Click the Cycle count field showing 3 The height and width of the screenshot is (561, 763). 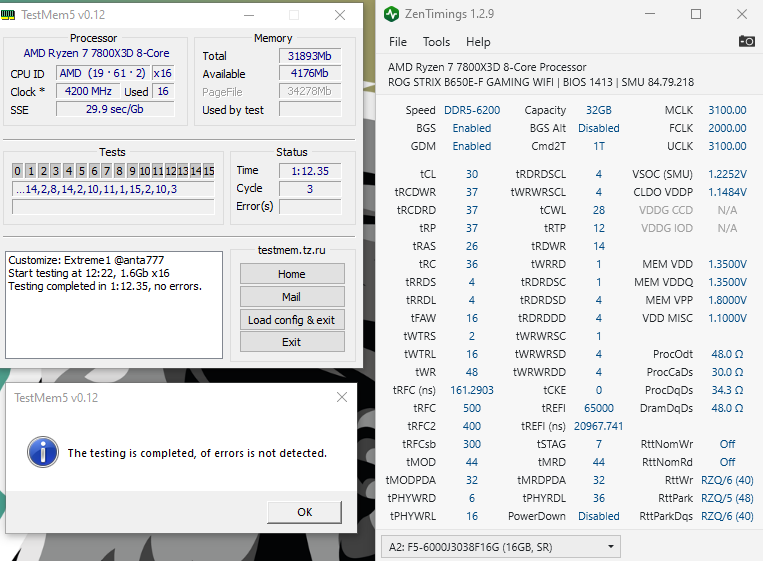point(310,189)
